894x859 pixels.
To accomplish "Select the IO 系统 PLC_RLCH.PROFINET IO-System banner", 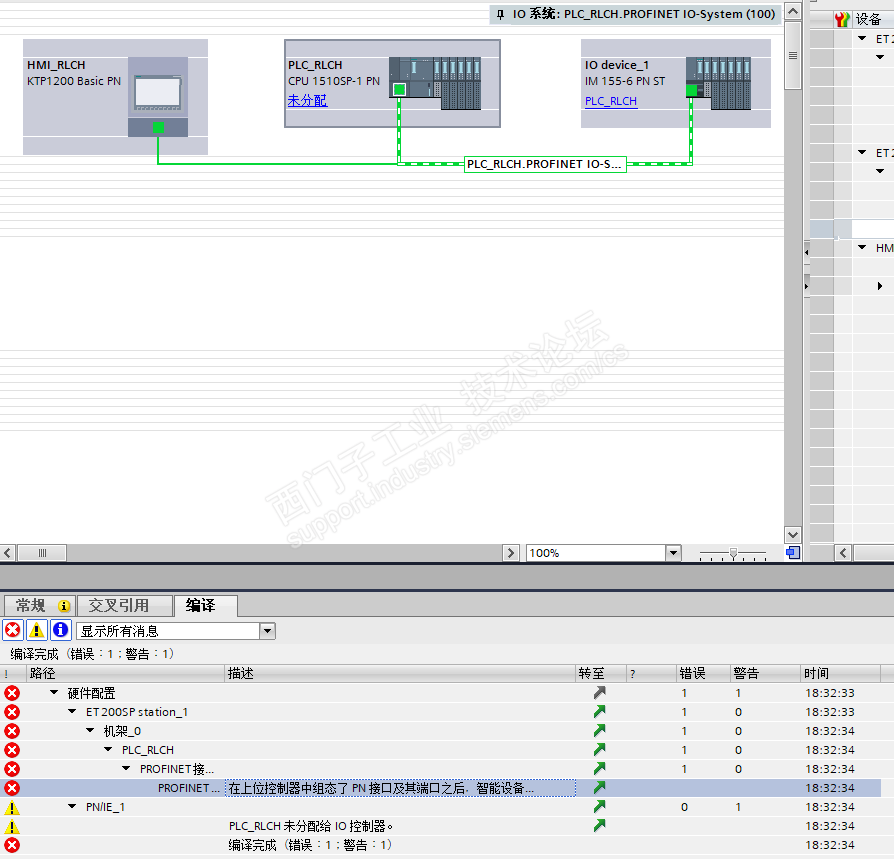I will [x=635, y=14].
